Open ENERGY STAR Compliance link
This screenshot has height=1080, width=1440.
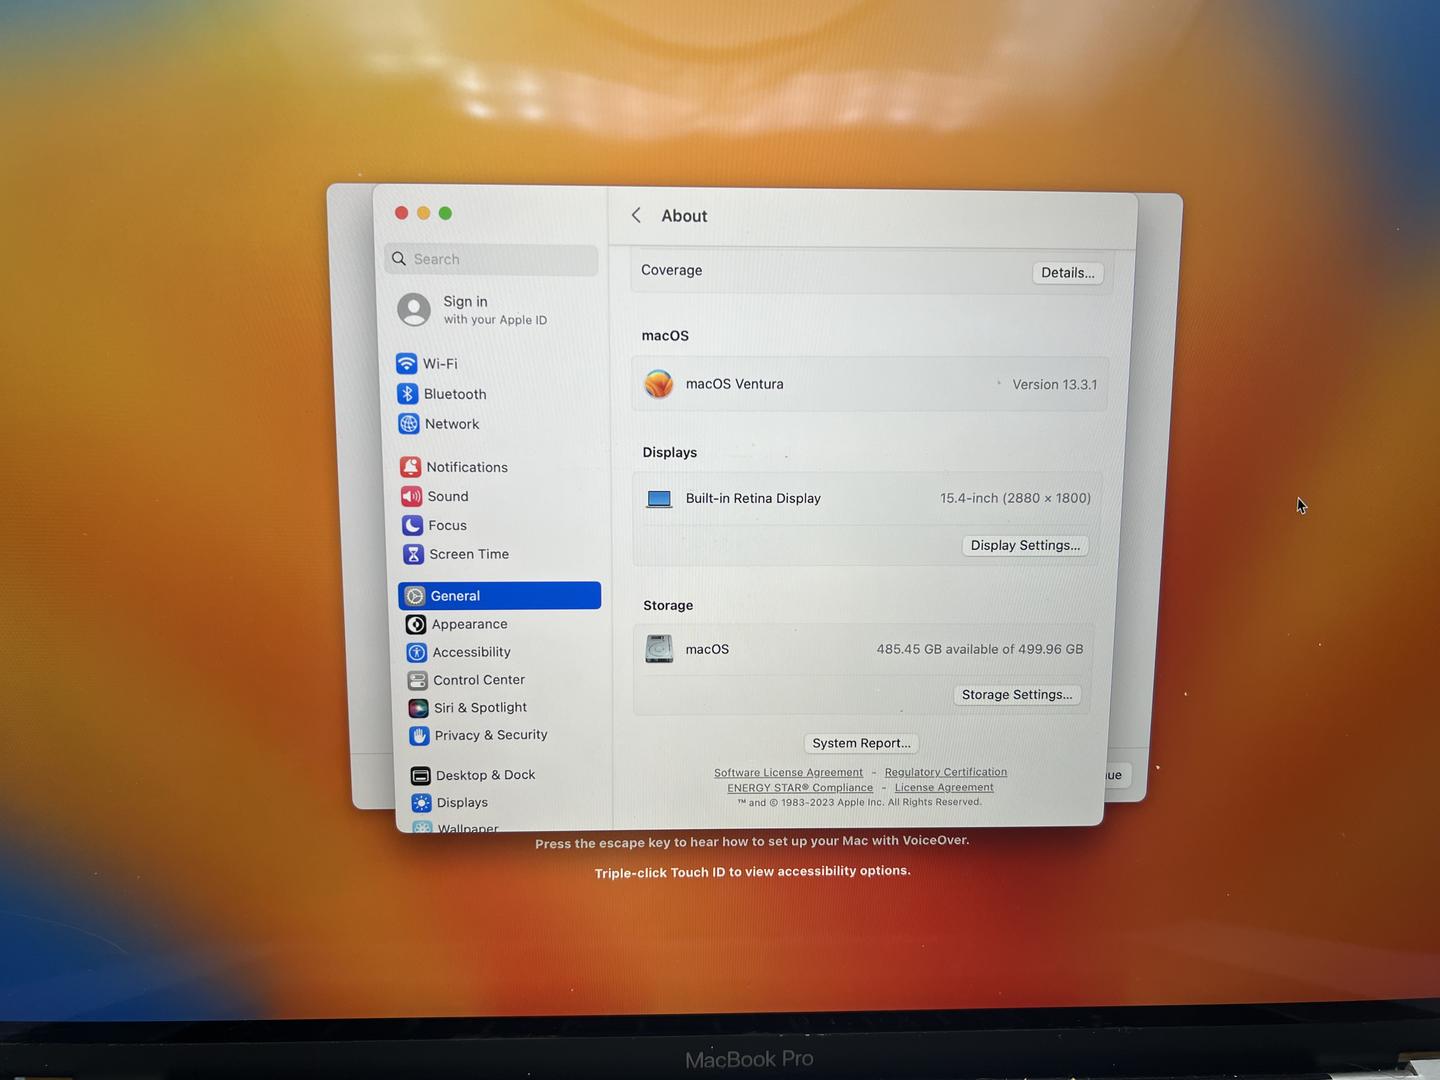[x=800, y=788]
